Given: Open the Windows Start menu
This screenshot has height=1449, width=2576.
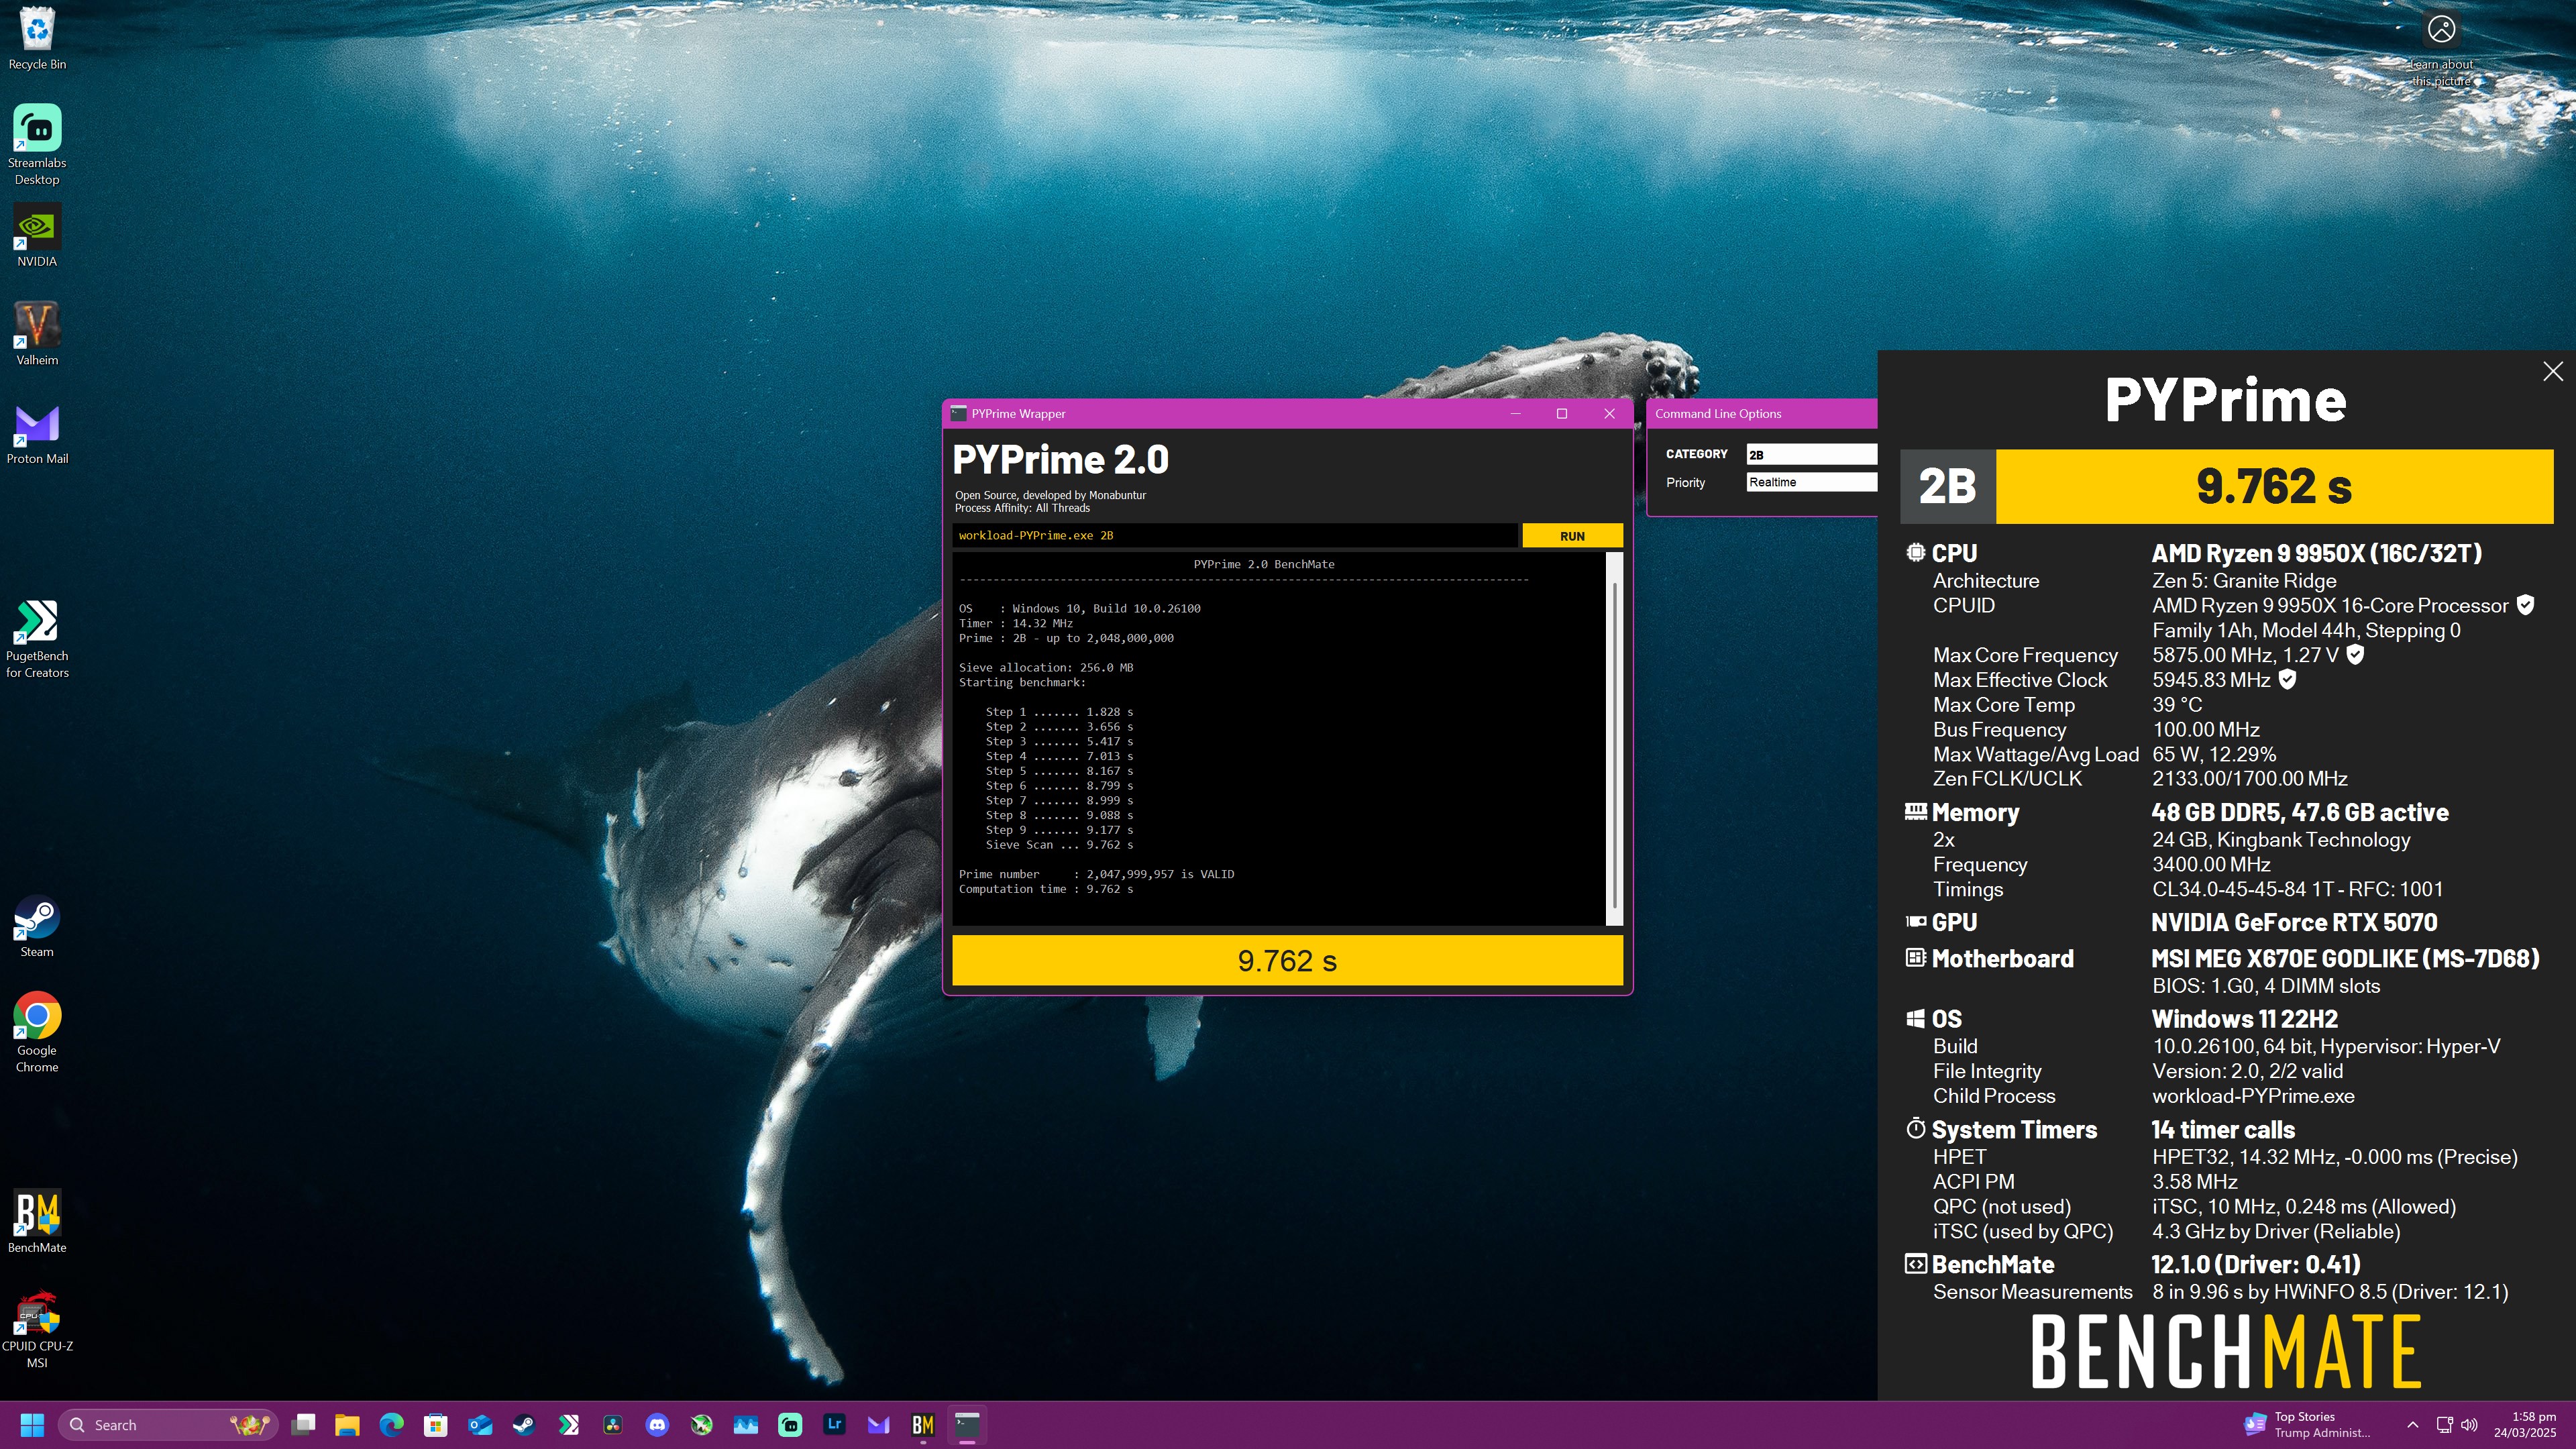Looking at the screenshot, I should 32,1424.
